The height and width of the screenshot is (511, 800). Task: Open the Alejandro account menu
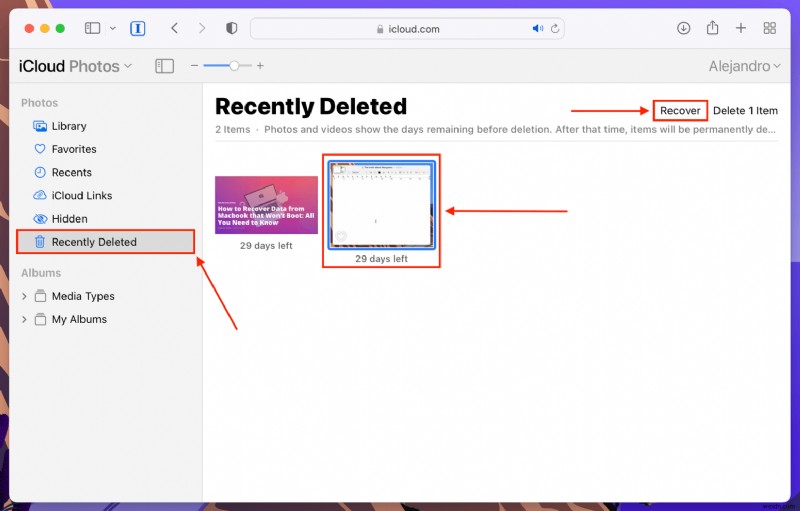744,66
